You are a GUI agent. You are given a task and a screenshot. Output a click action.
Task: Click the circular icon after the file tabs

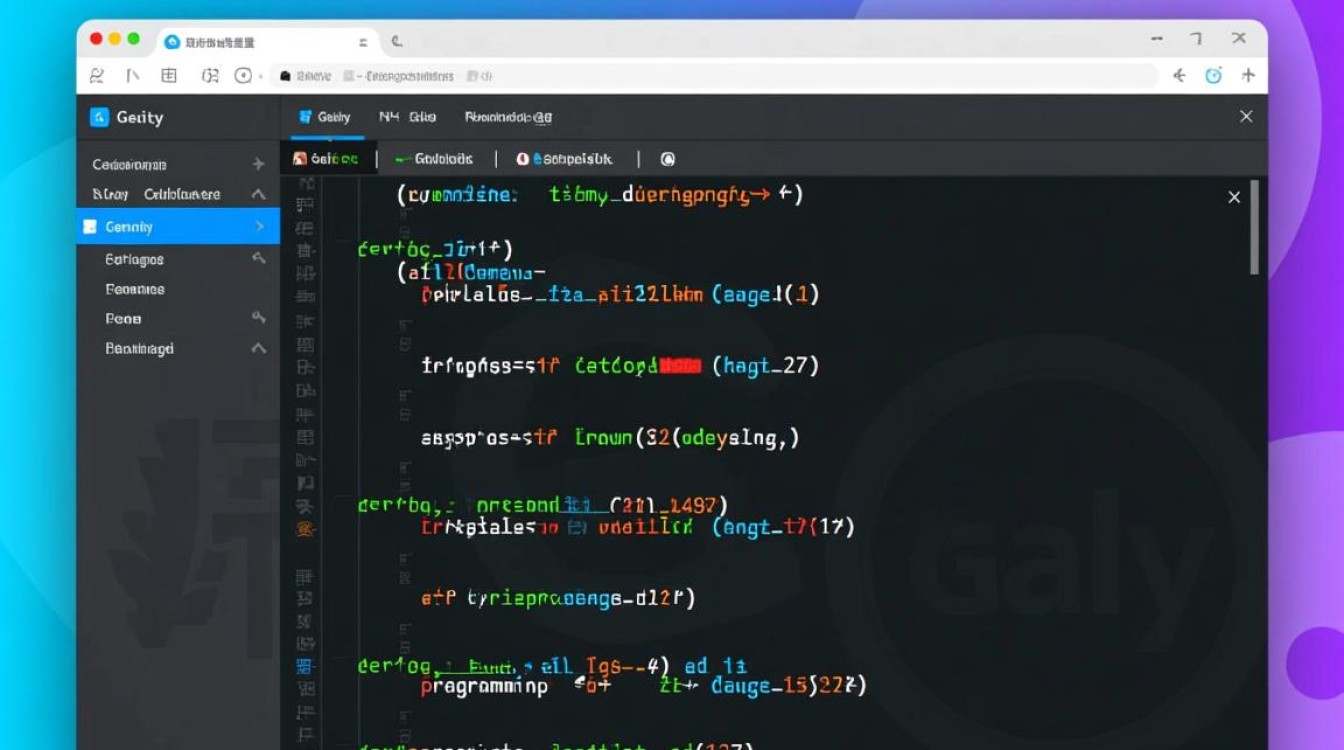667,158
